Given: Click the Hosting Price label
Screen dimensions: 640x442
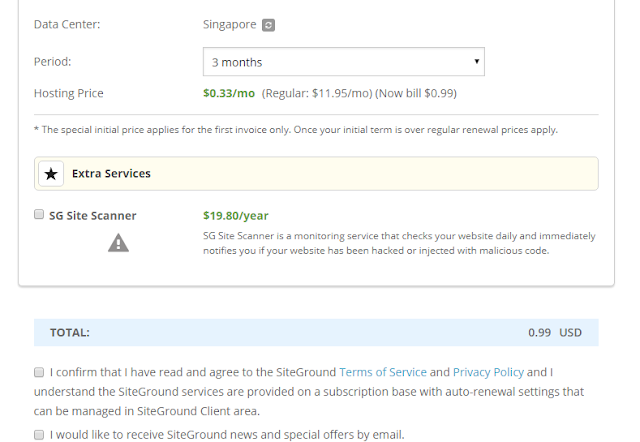Looking at the screenshot, I should click(69, 93).
